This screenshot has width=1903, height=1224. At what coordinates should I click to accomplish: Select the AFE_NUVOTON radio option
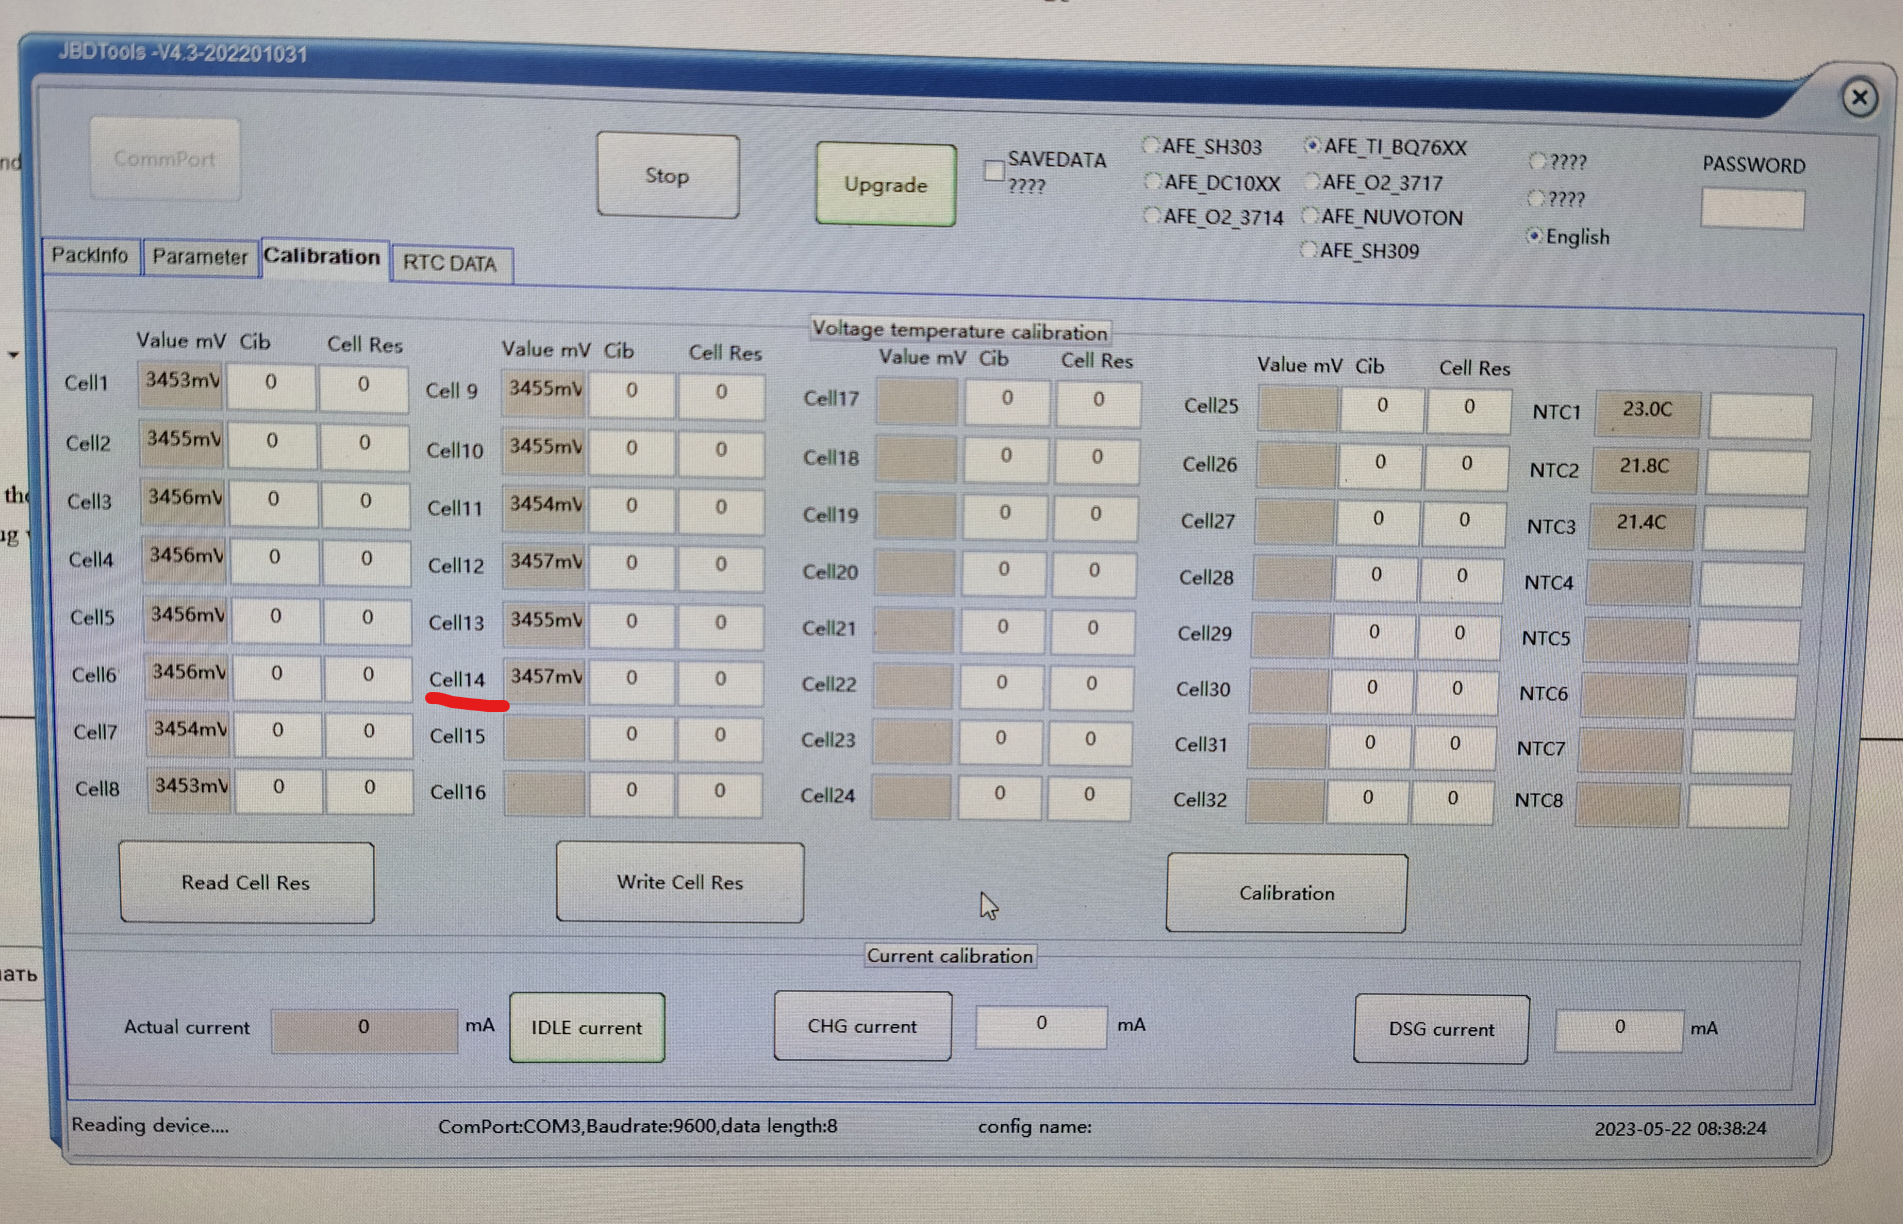point(1310,216)
